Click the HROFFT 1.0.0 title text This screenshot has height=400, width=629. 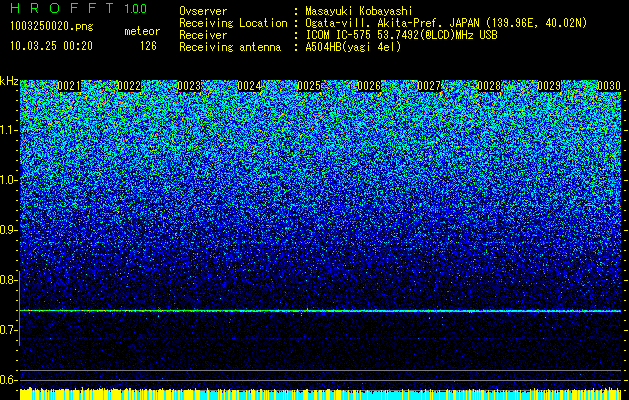coord(78,8)
